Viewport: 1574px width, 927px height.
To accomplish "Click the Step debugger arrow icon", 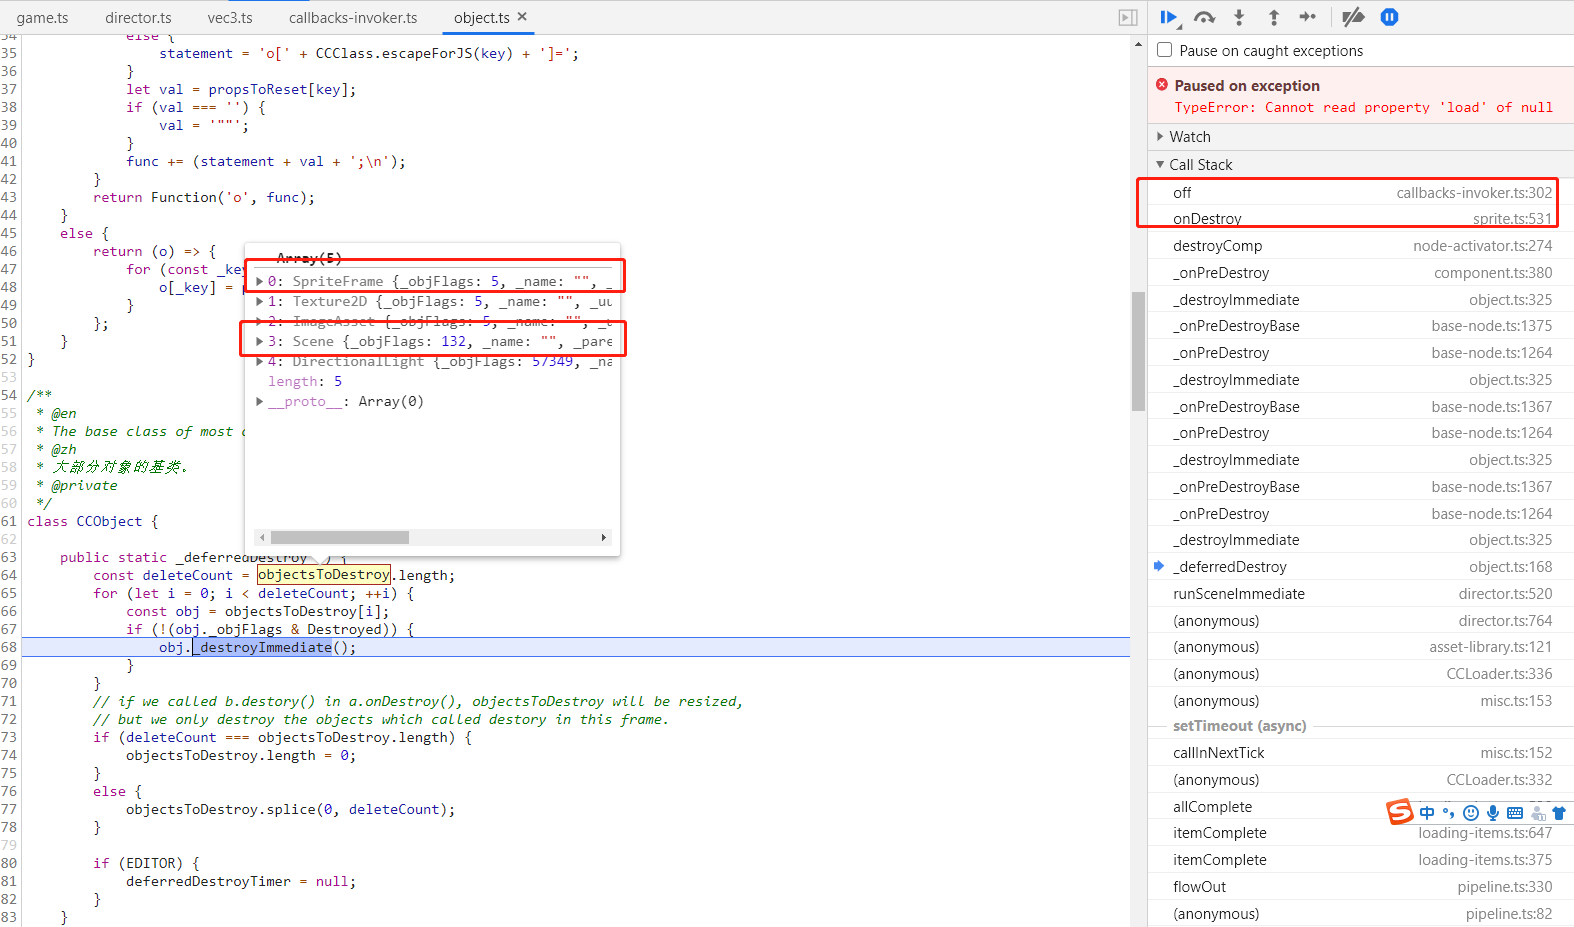I will tap(1308, 17).
